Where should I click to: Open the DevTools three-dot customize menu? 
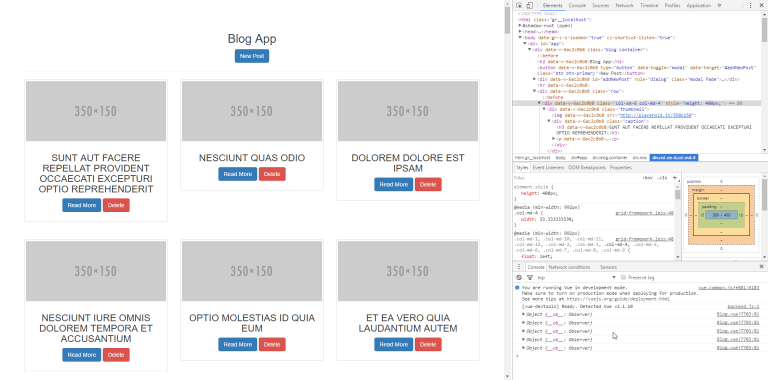(750, 5)
